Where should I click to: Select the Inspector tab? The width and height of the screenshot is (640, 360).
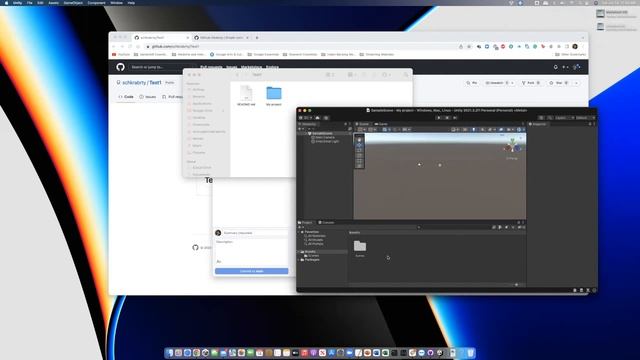pyautogui.click(x=538, y=124)
